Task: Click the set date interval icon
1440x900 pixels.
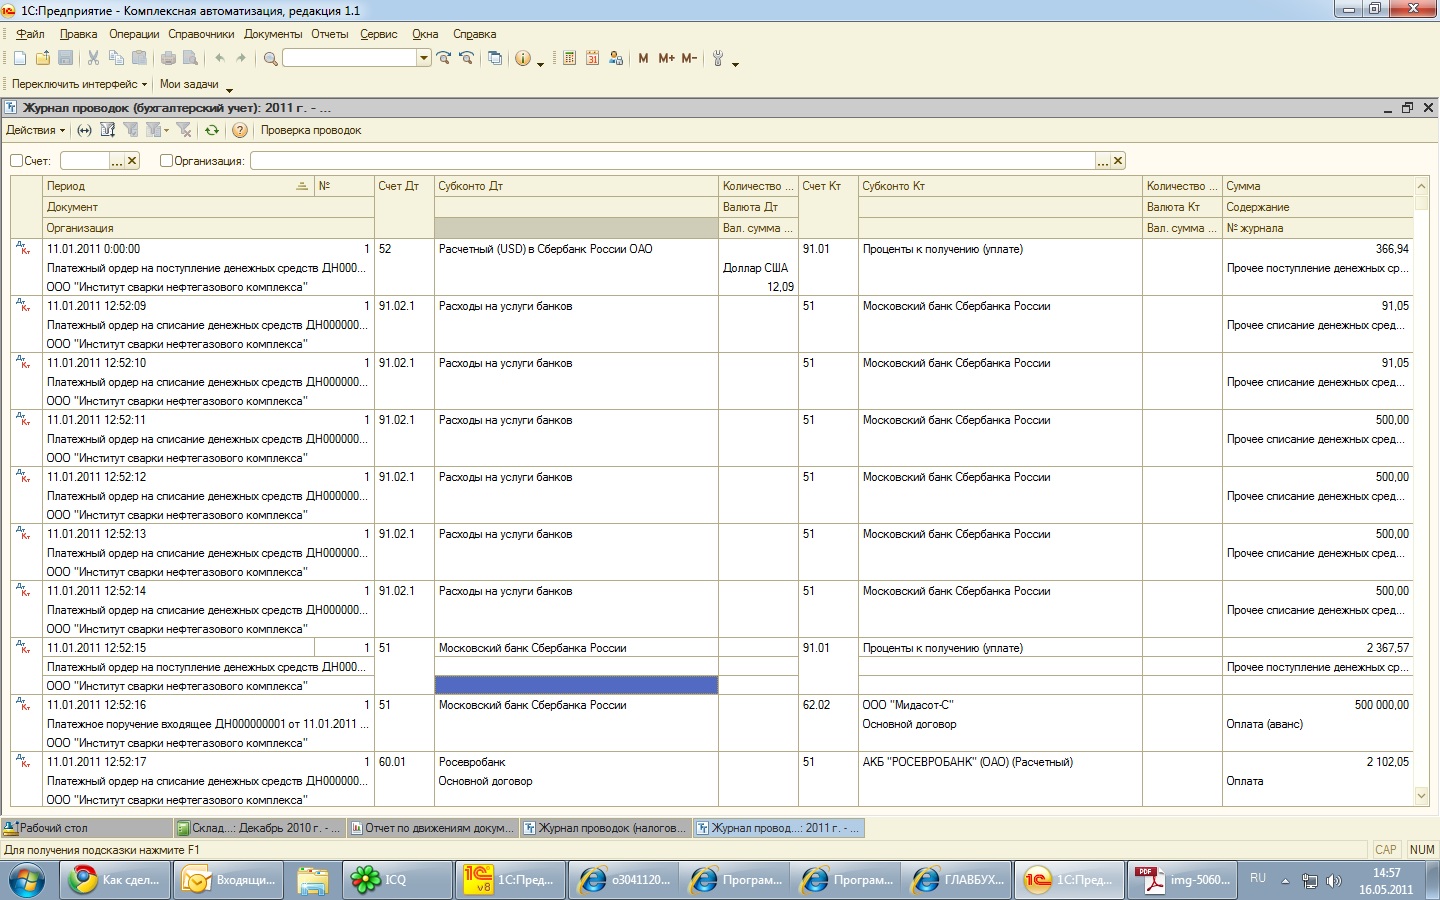Action: (x=84, y=130)
